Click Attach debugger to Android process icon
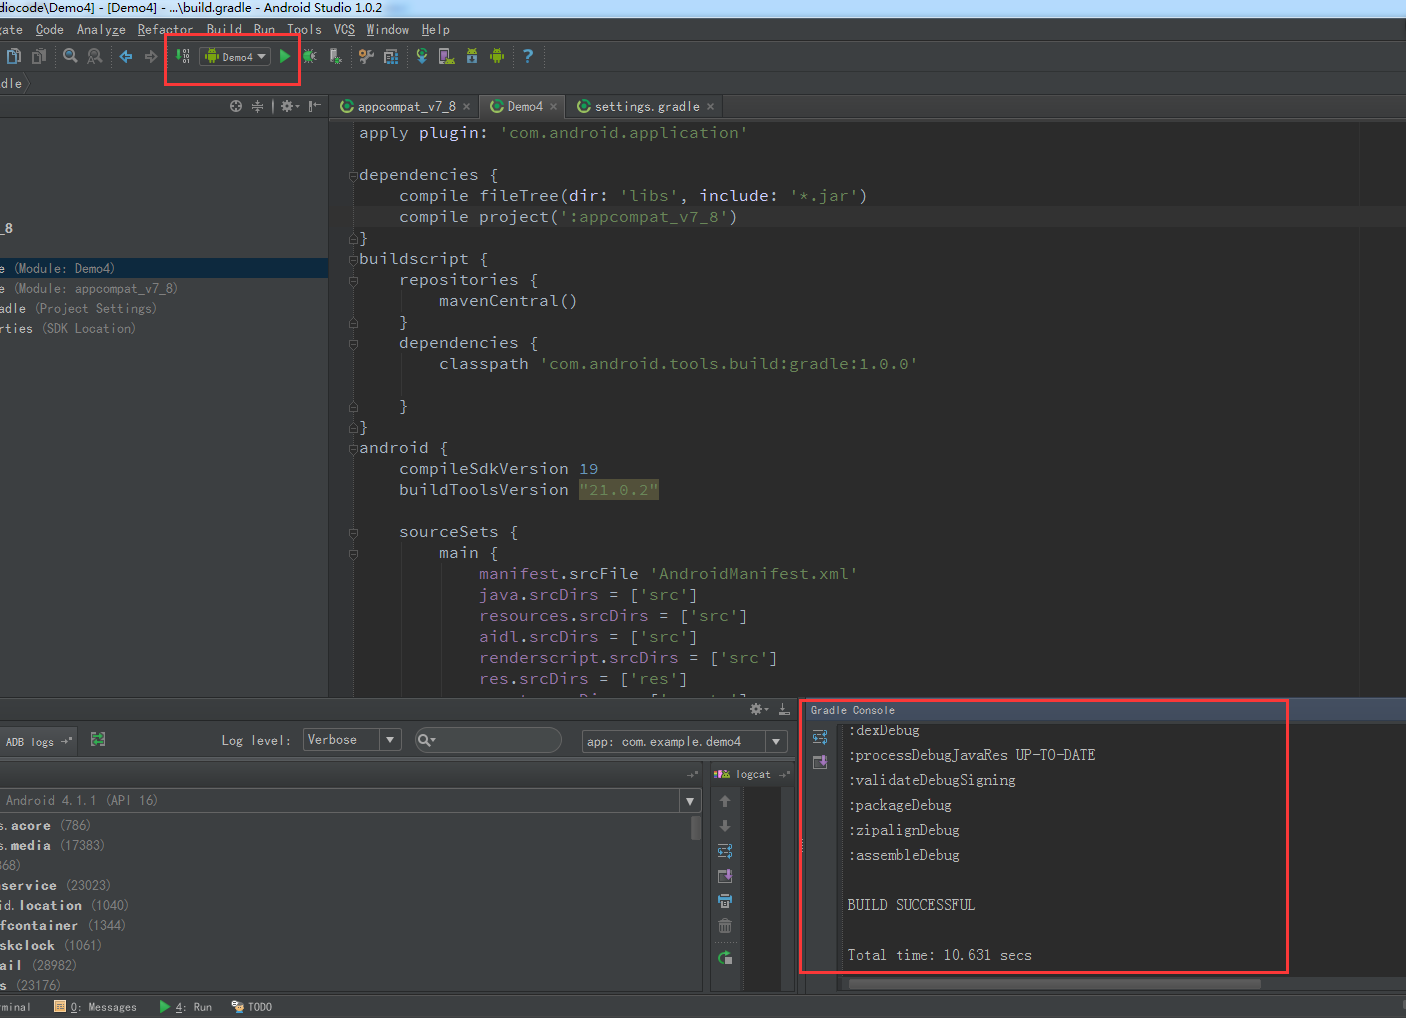1406x1018 pixels. (336, 56)
